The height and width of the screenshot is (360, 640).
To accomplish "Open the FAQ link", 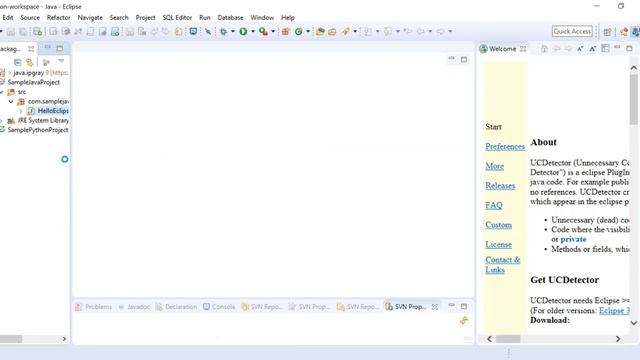I will (494, 205).
